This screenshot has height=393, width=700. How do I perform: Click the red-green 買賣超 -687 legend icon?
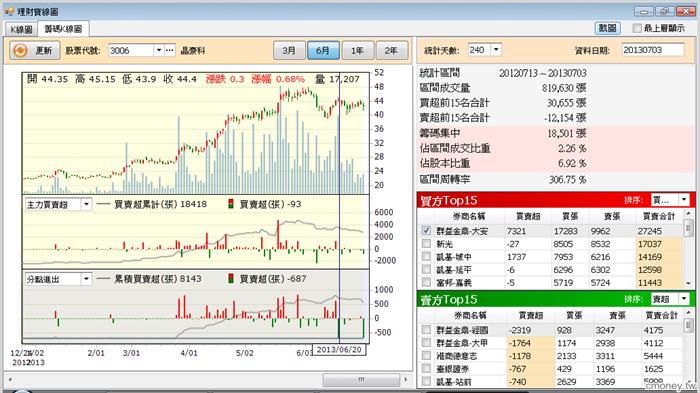[231, 279]
